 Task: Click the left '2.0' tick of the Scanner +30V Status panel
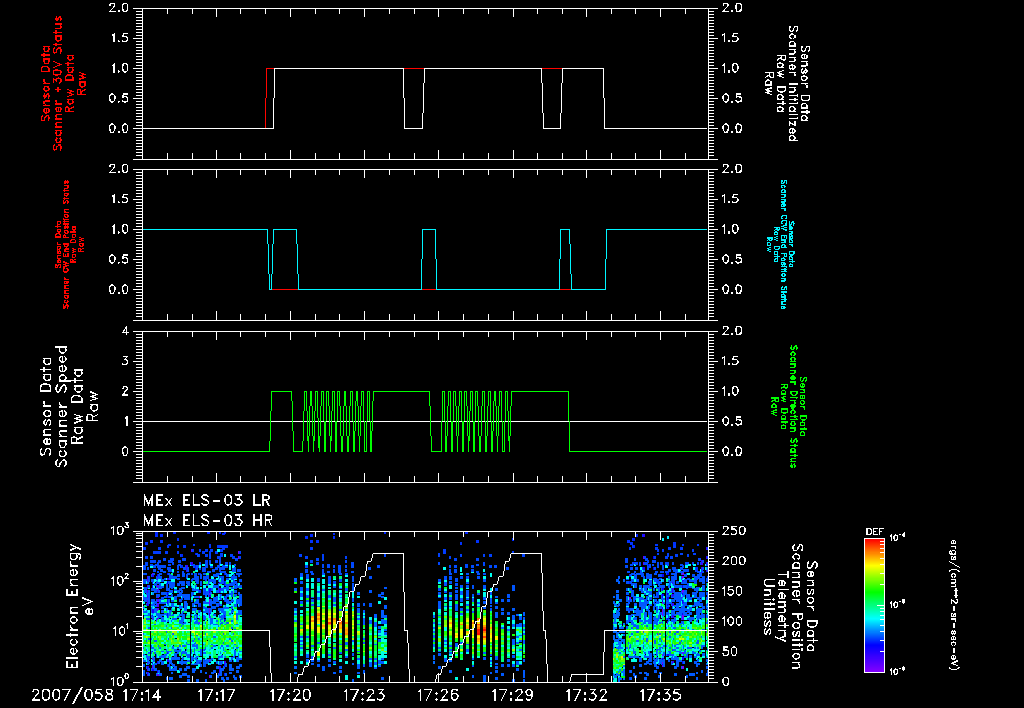[118, 8]
